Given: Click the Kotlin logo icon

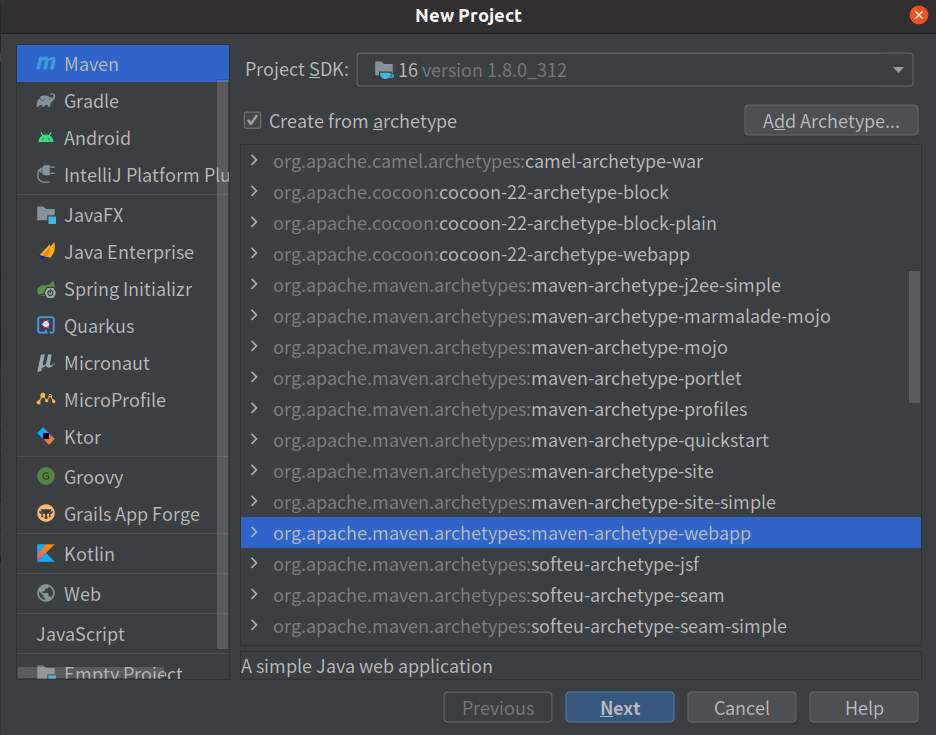Looking at the screenshot, I should (46, 554).
